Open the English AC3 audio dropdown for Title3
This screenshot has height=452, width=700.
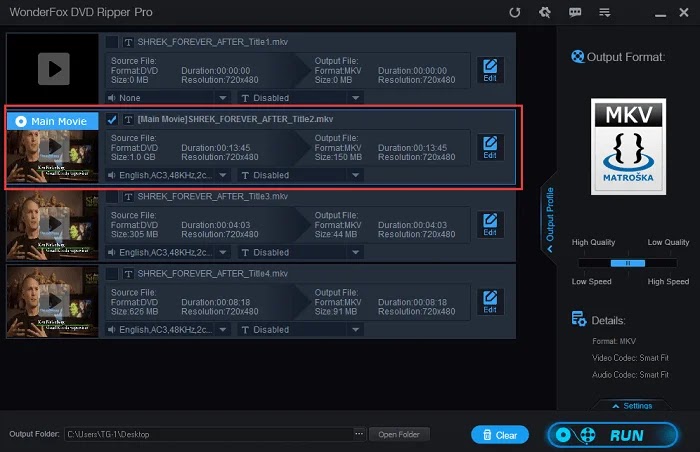tap(167, 252)
